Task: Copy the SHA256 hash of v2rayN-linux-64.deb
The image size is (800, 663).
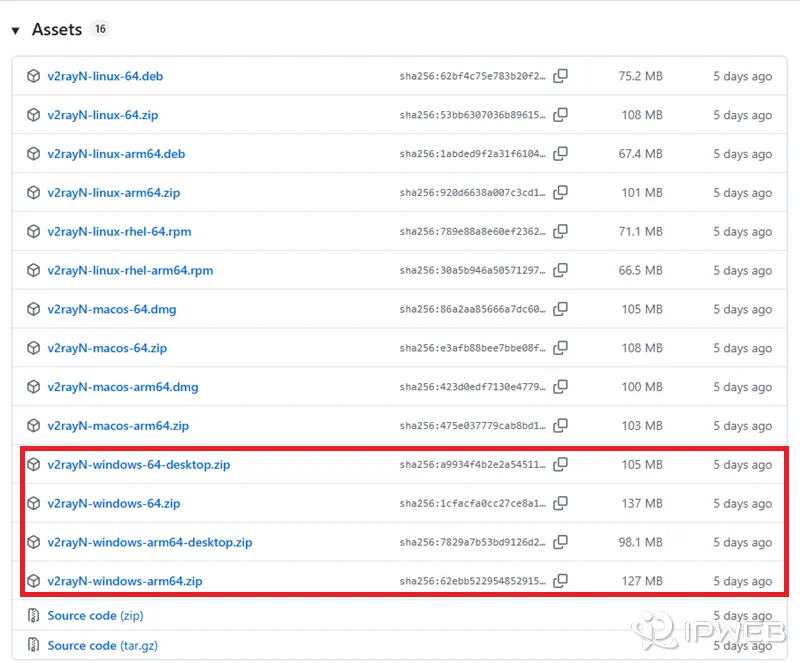Action: coord(561,76)
